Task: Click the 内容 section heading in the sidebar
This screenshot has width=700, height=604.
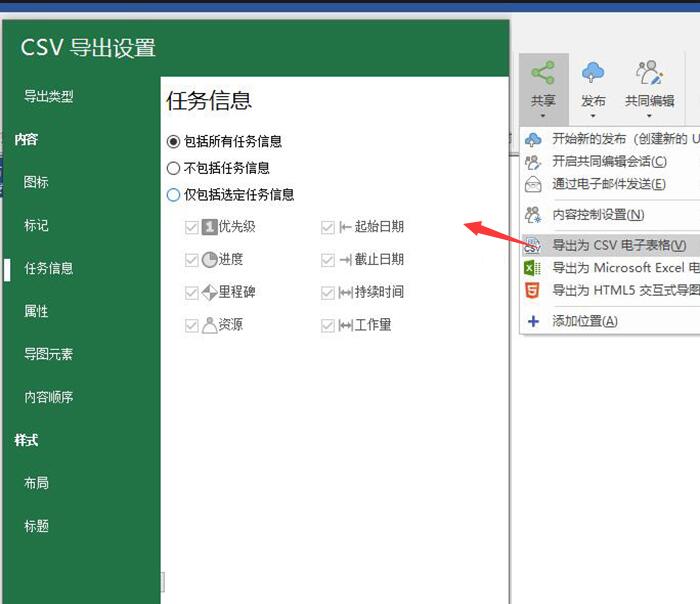Action: (x=26, y=139)
